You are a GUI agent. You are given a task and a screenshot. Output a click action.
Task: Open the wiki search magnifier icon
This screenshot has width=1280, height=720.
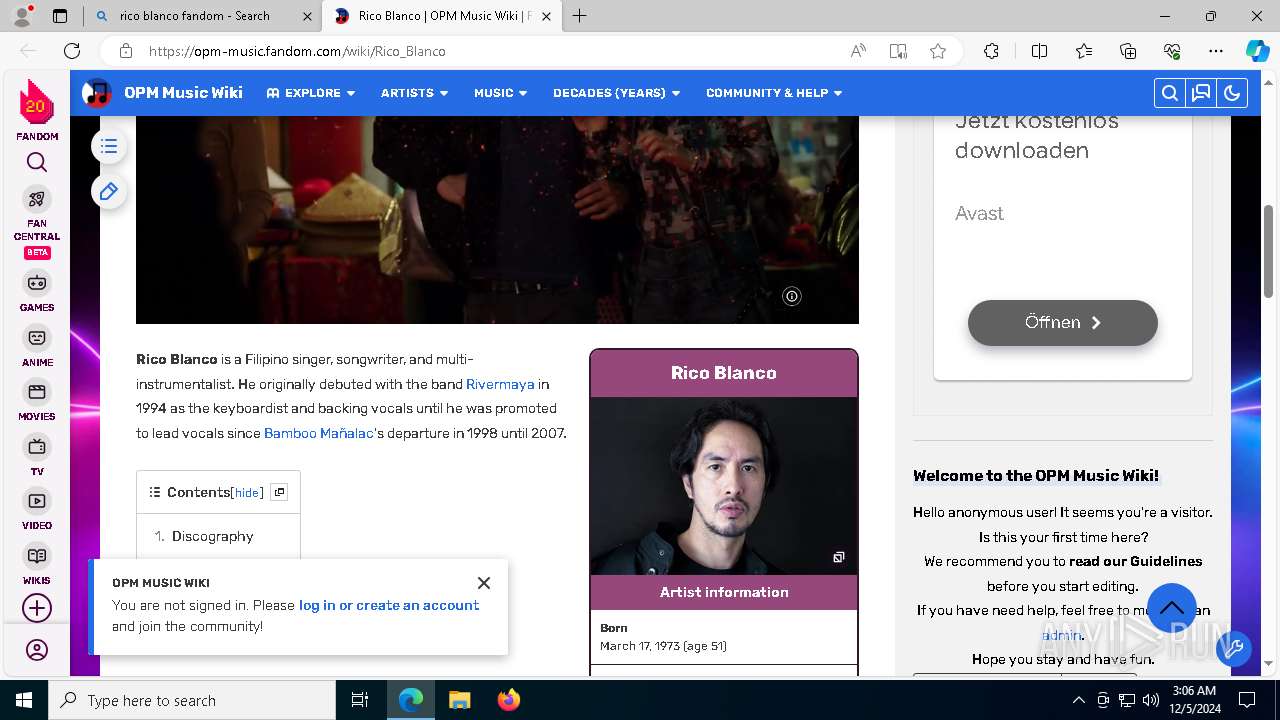pos(1169,93)
